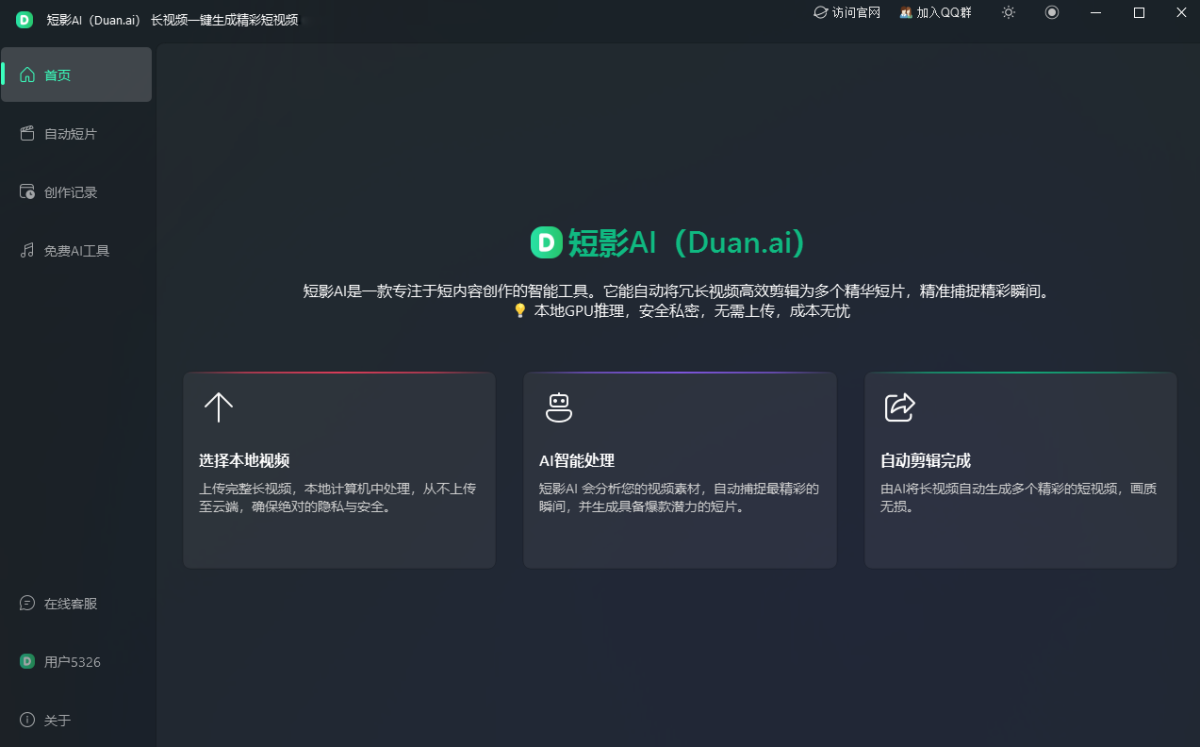The width and height of the screenshot is (1200, 747).
Task: Click the 选择本地视频 card
Action: [339, 470]
